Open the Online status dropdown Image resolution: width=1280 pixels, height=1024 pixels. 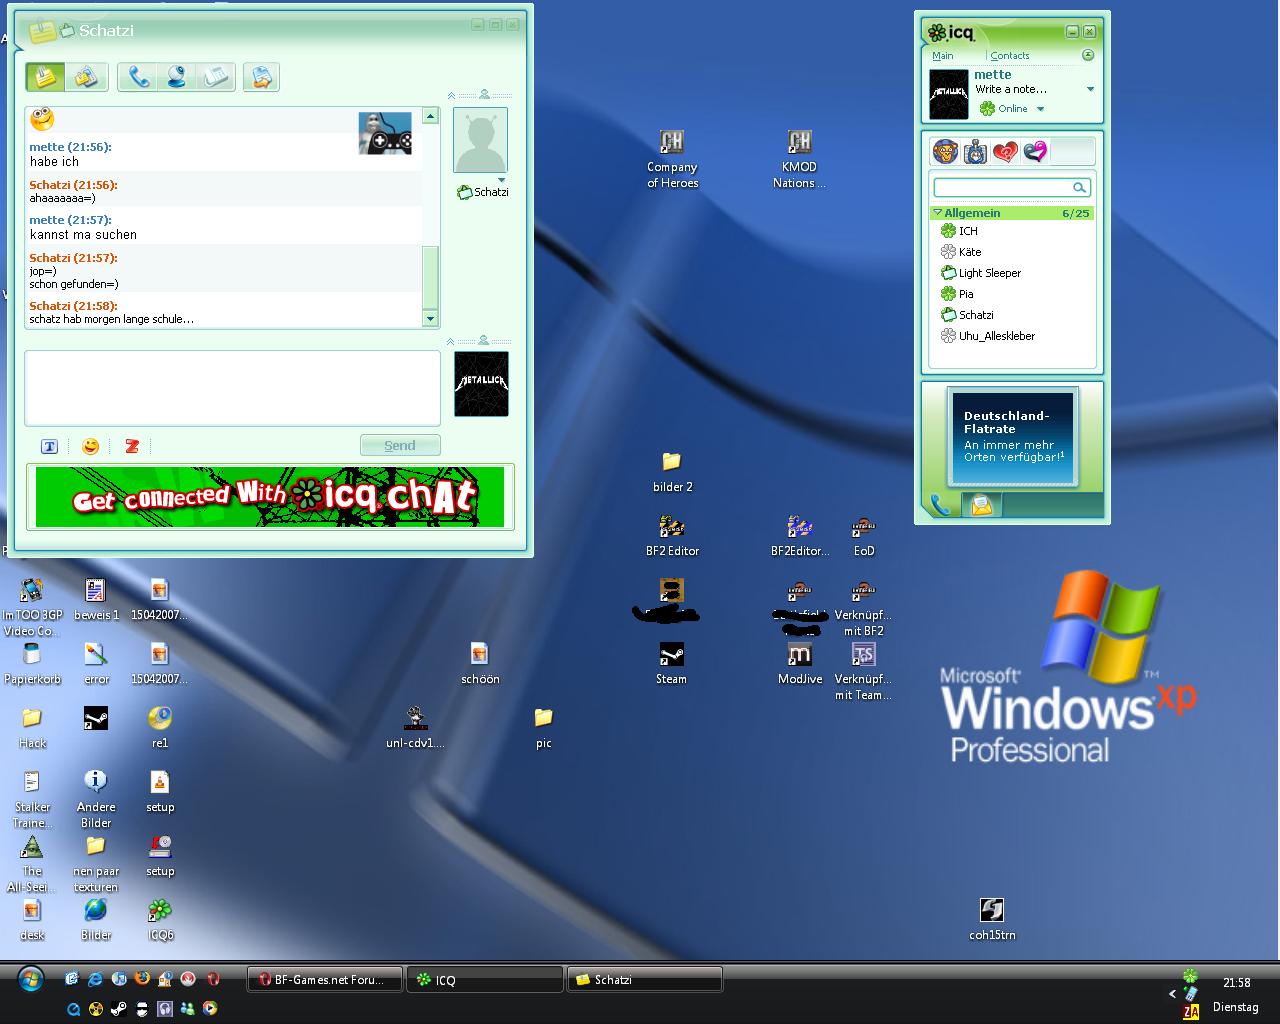(1040, 109)
